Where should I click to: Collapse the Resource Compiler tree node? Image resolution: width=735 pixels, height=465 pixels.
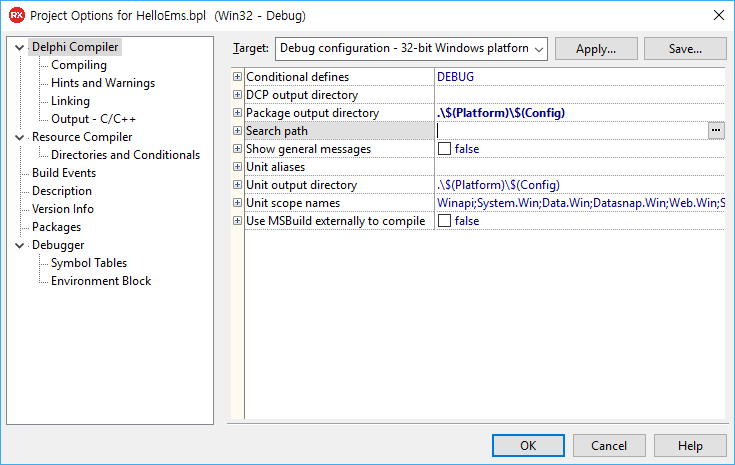pos(20,137)
